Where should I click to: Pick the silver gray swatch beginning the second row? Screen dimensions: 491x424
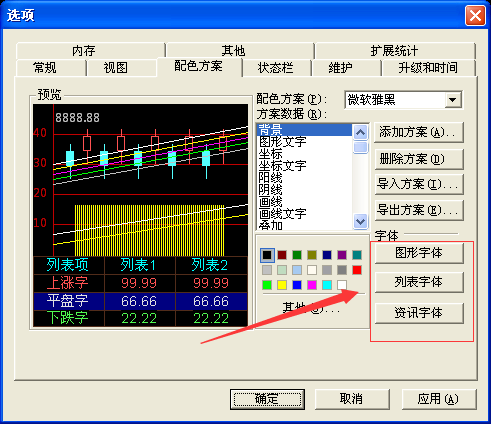coord(267,270)
